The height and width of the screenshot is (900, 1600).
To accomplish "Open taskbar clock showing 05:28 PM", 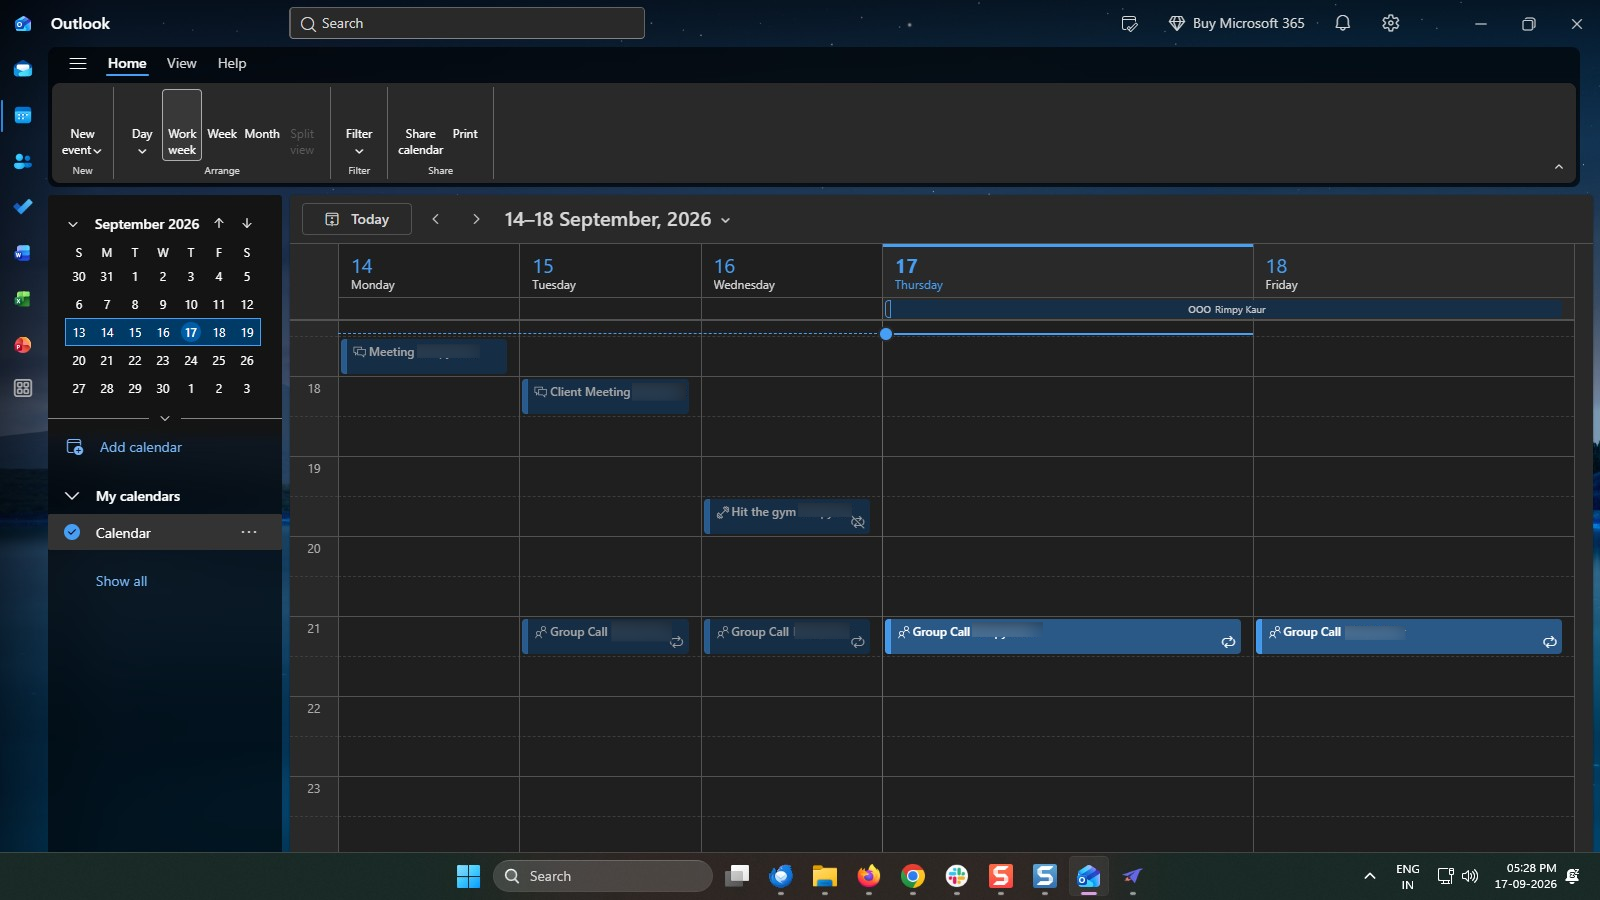I will coord(1525,876).
